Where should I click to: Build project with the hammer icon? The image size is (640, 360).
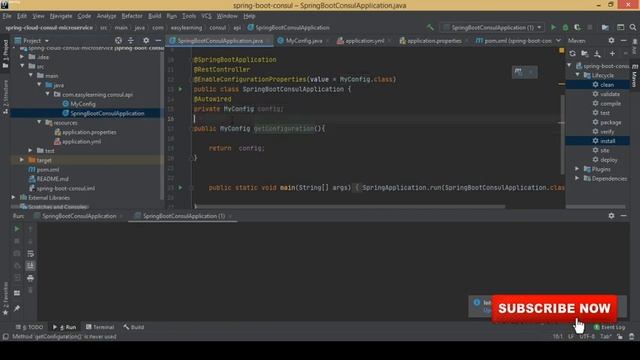430,27
